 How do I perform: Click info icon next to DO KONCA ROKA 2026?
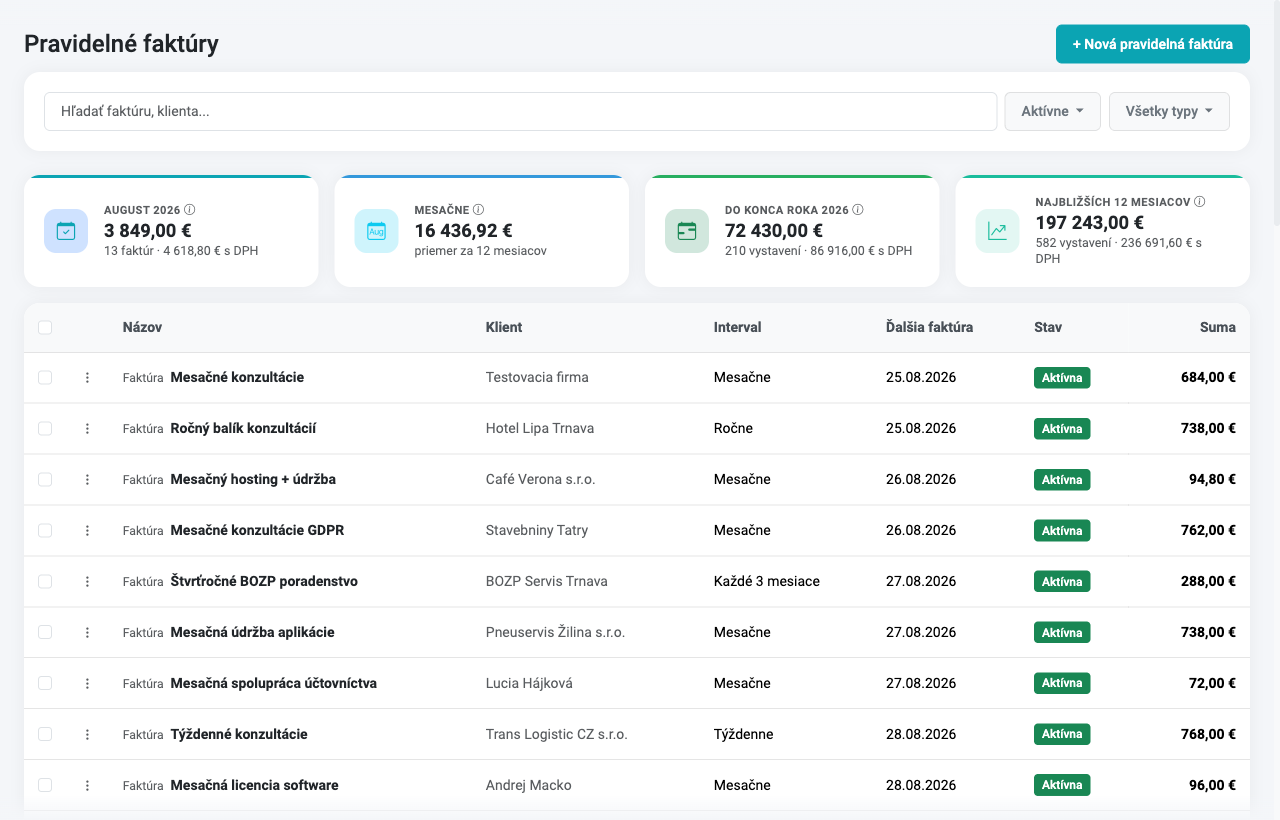pos(858,210)
